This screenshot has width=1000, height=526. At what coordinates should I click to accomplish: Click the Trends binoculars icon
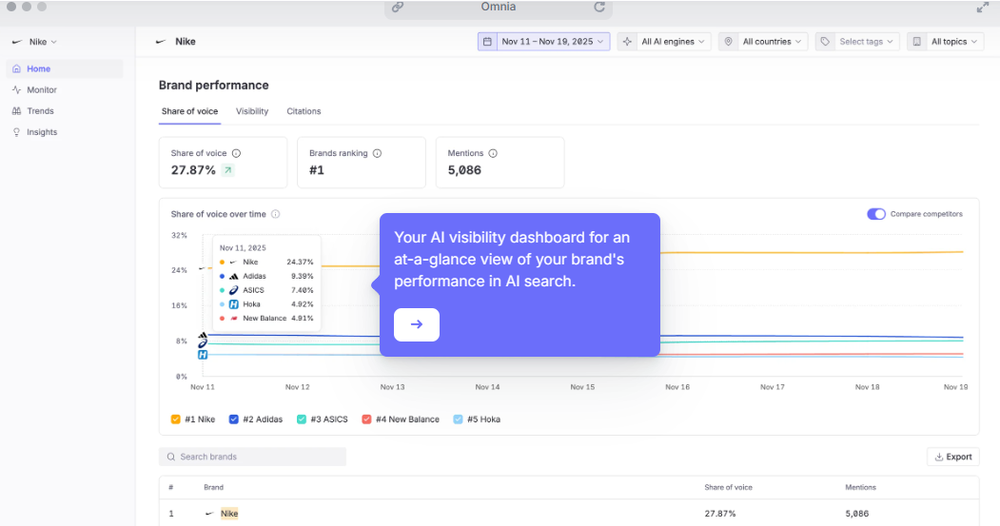coord(17,111)
